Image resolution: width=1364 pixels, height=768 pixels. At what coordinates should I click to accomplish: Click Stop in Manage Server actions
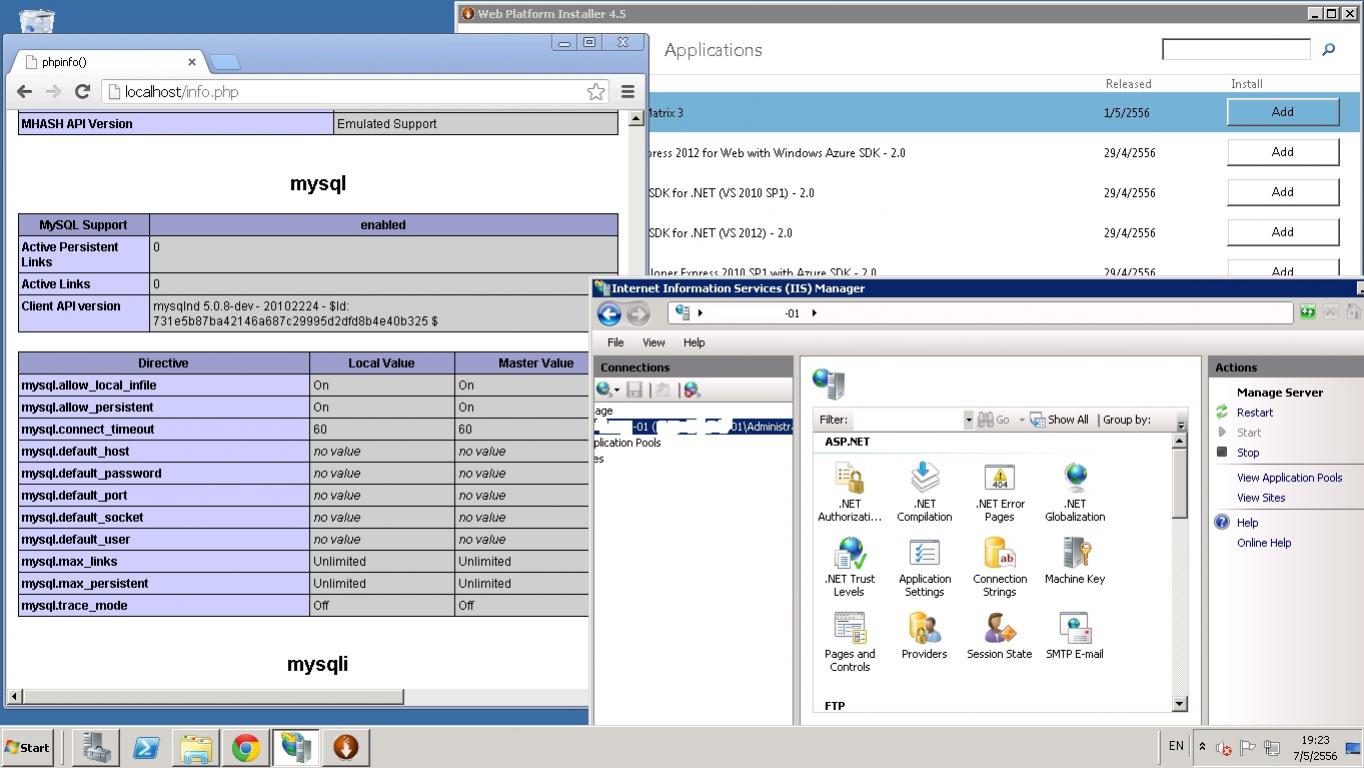(1247, 452)
